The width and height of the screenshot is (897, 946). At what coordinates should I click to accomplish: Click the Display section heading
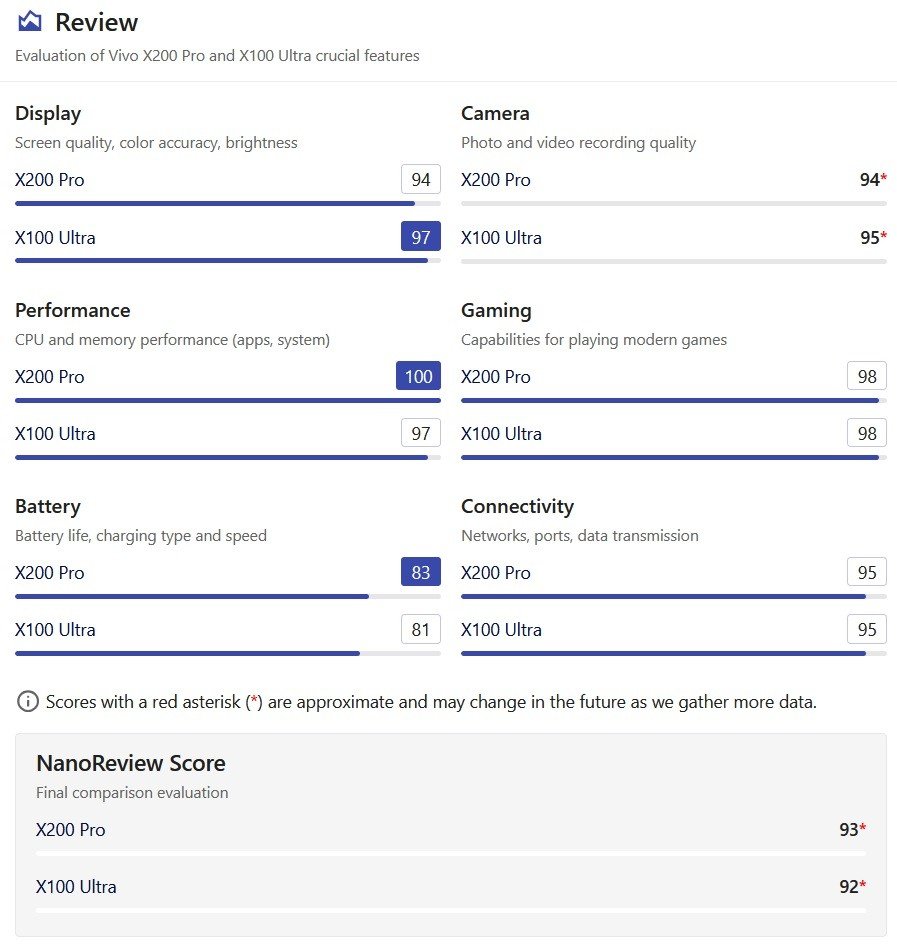coord(48,114)
